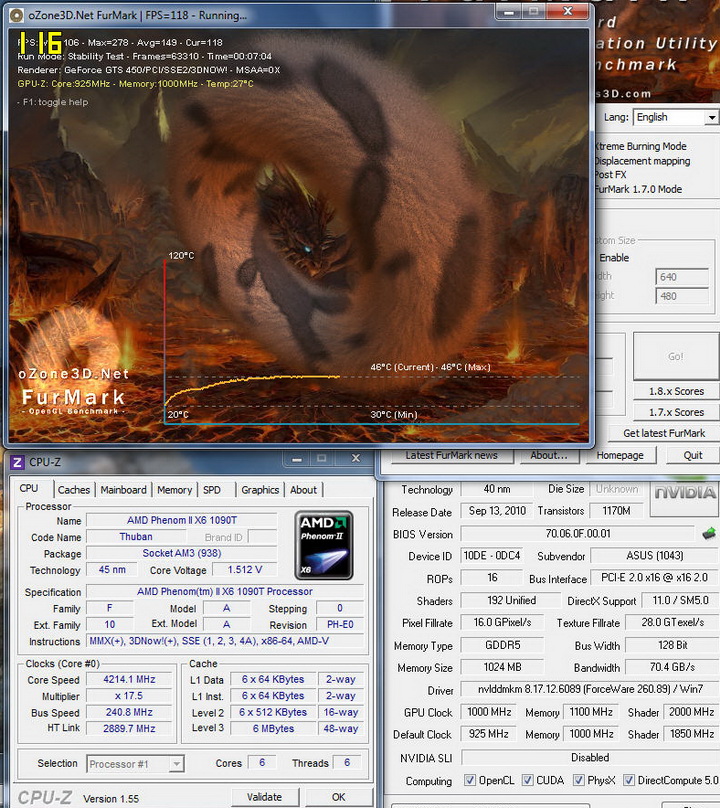Open the Memory tab in CPU-Z
720x808 pixels.
[175, 490]
